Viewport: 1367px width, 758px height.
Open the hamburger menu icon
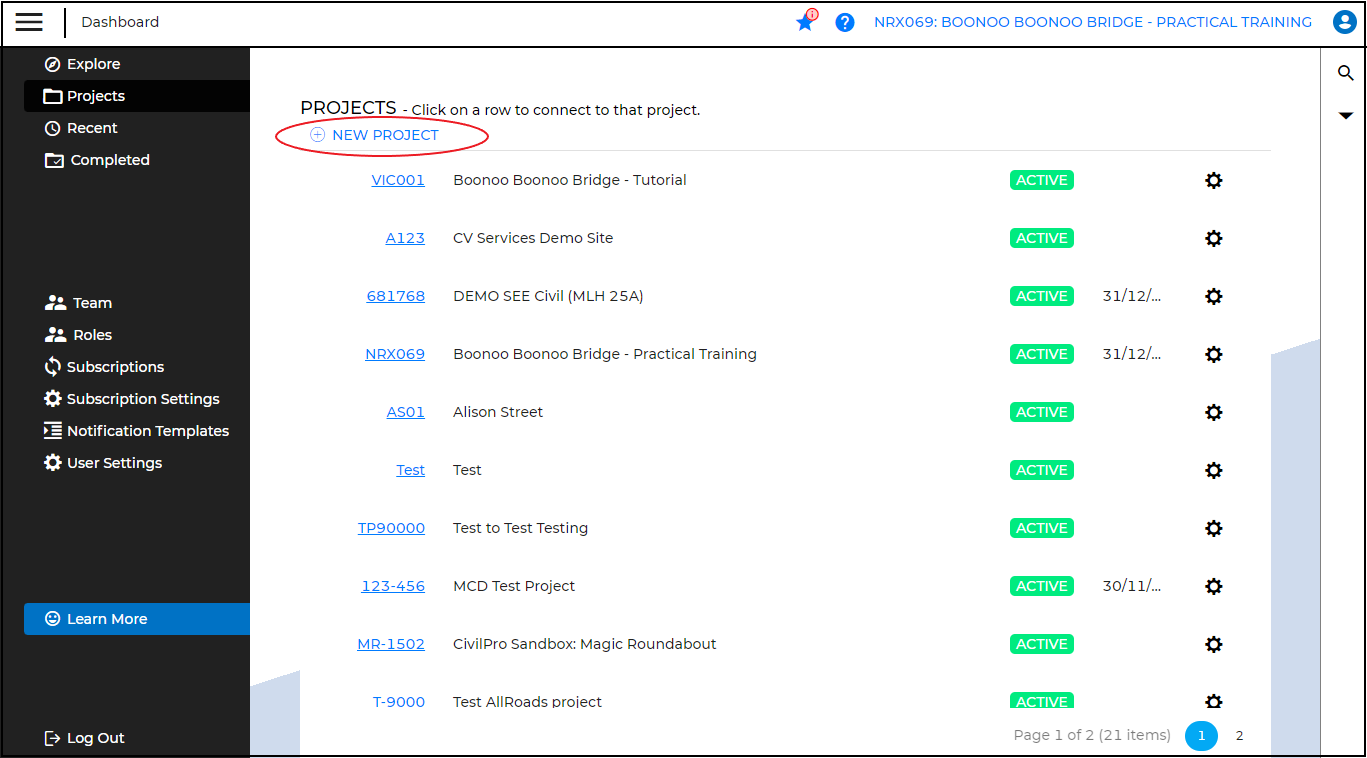pos(29,22)
